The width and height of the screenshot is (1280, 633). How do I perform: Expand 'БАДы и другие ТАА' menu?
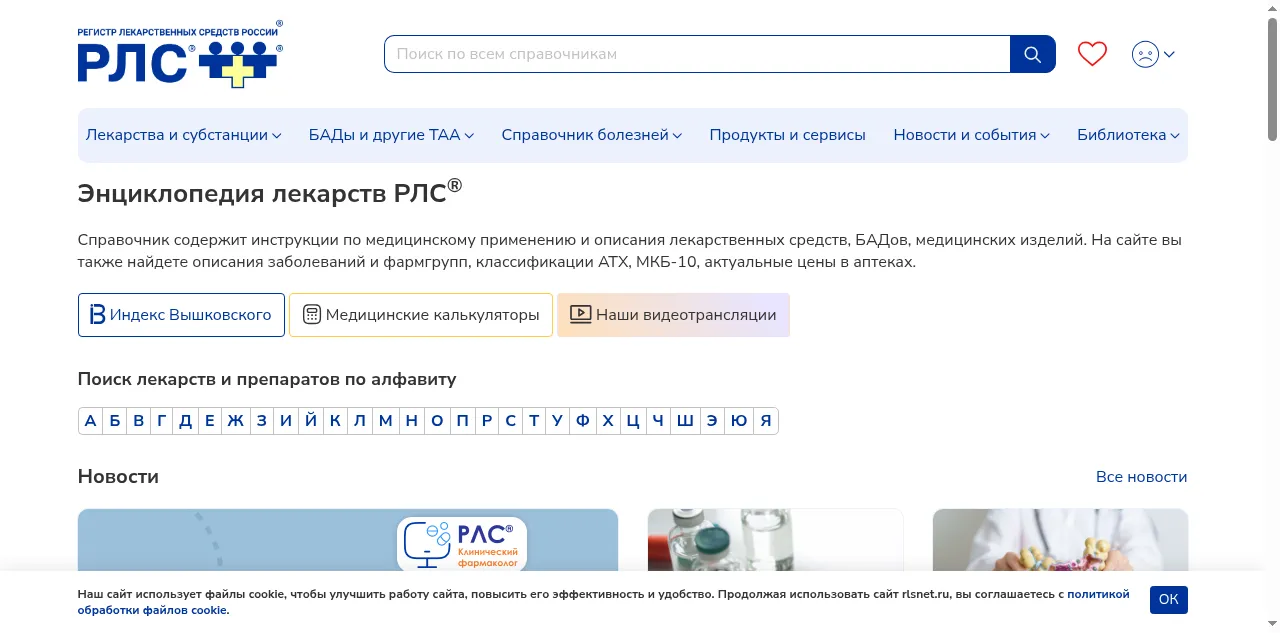click(x=391, y=135)
